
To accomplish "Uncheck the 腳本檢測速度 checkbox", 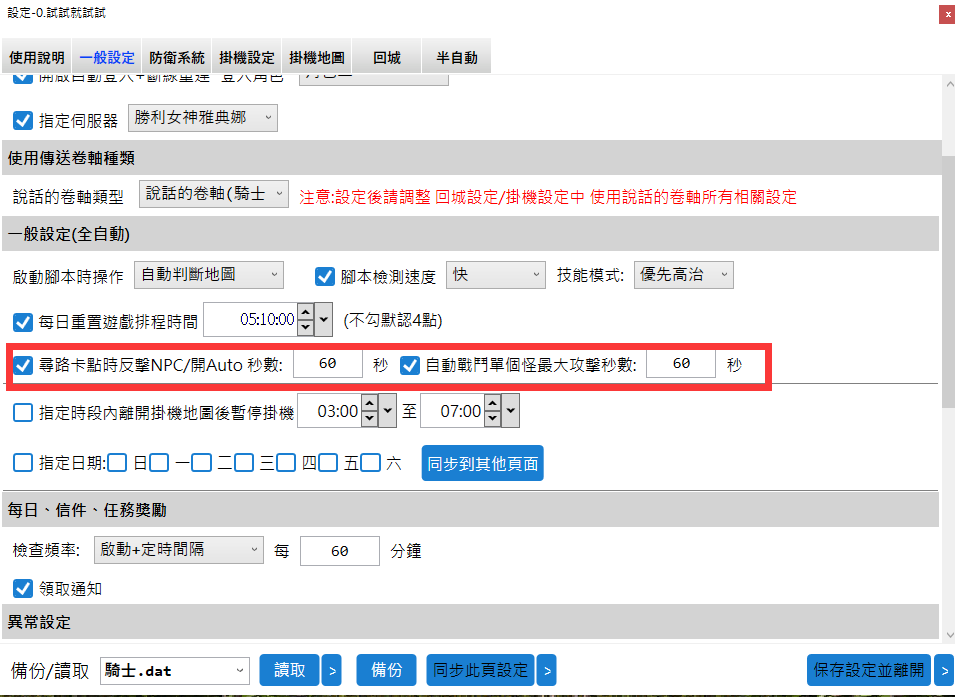I will pos(324,276).
